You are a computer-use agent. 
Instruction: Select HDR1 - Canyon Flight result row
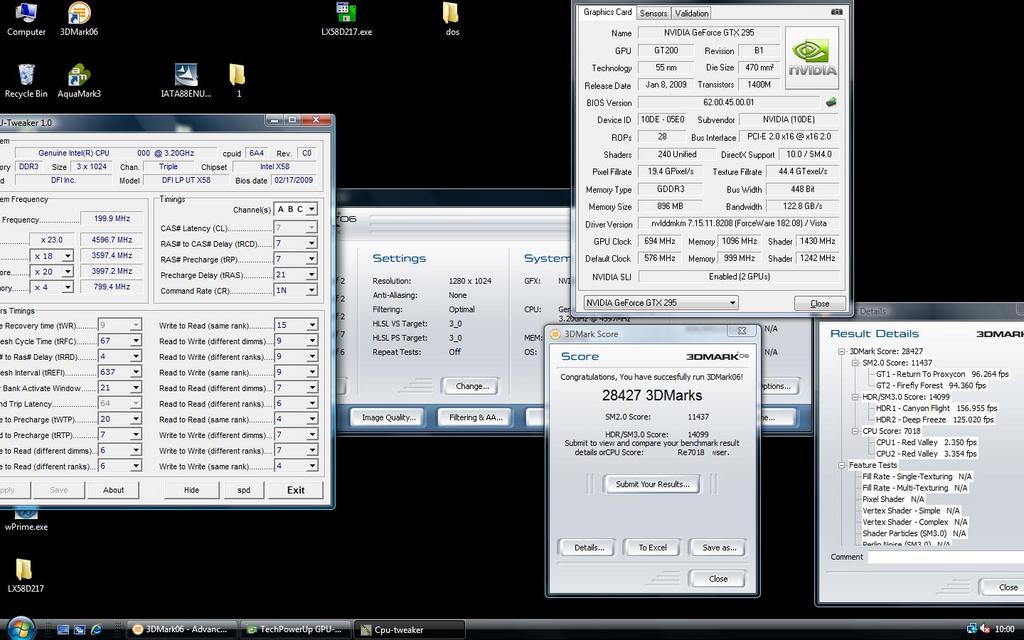click(936, 408)
